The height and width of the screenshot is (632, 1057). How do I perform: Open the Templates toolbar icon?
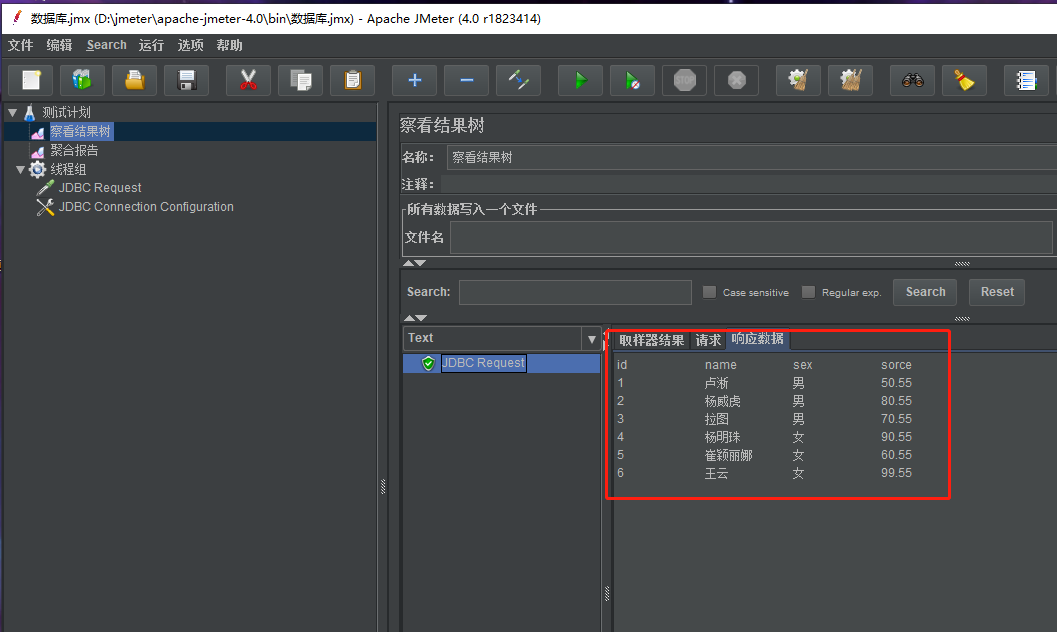(x=82, y=80)
